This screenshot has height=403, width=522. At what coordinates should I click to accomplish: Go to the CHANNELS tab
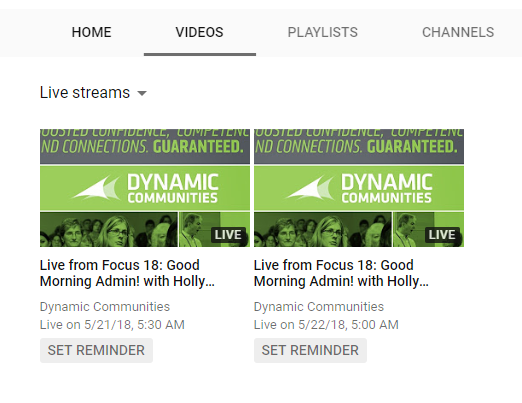(458, 32)
